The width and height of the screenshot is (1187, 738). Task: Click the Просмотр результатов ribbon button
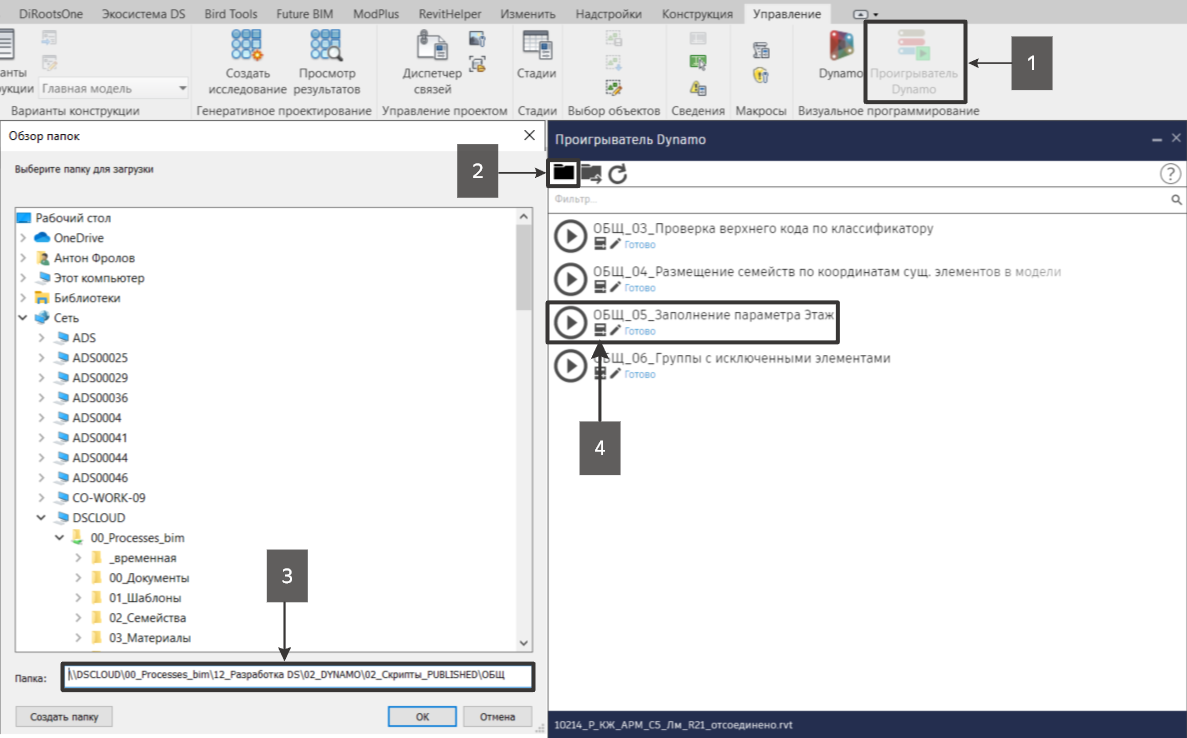click(x=326, y=62)
